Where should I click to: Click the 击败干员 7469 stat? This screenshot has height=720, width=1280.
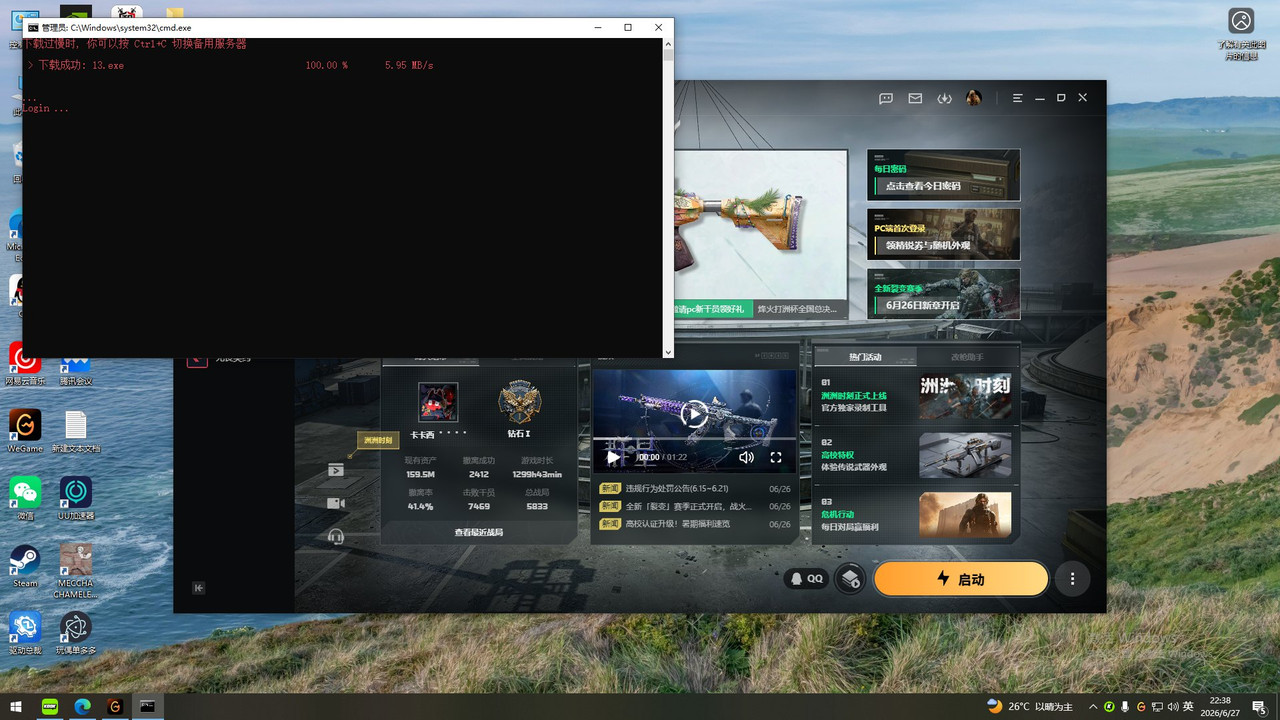click(x=479, y=499)
